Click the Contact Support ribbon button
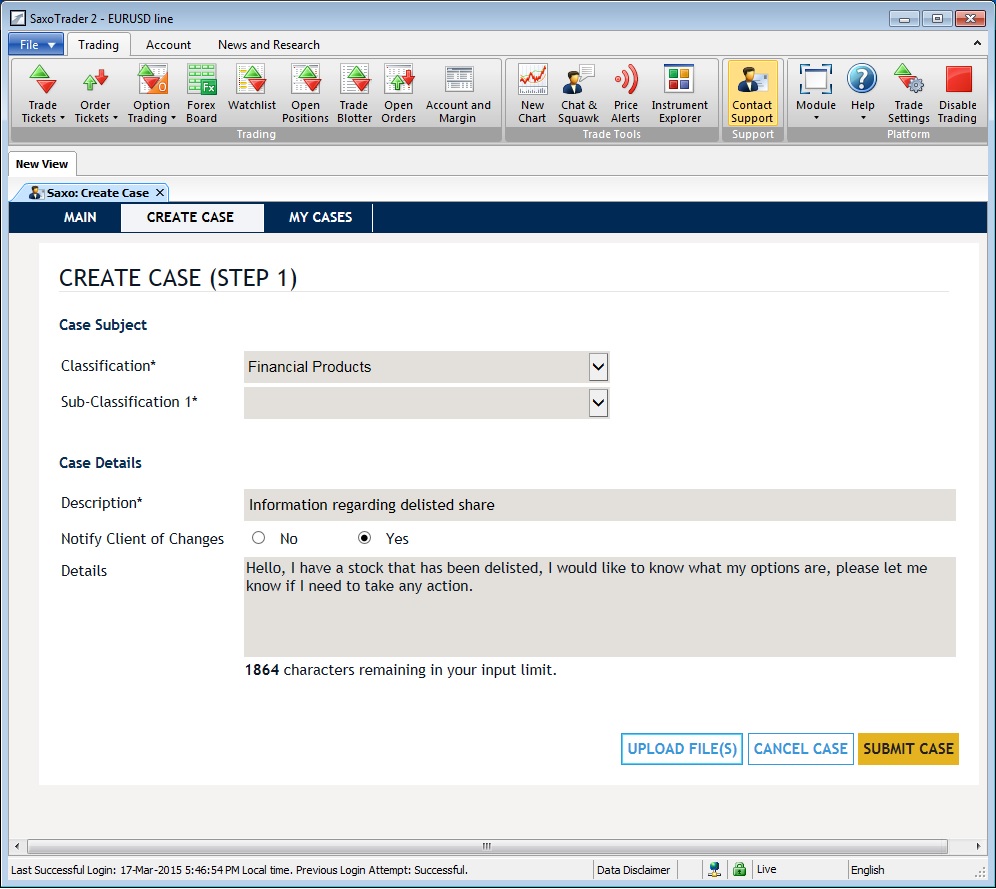Image resolution: width=996 pixels, height=889 pixels. [x=752, y=94]
